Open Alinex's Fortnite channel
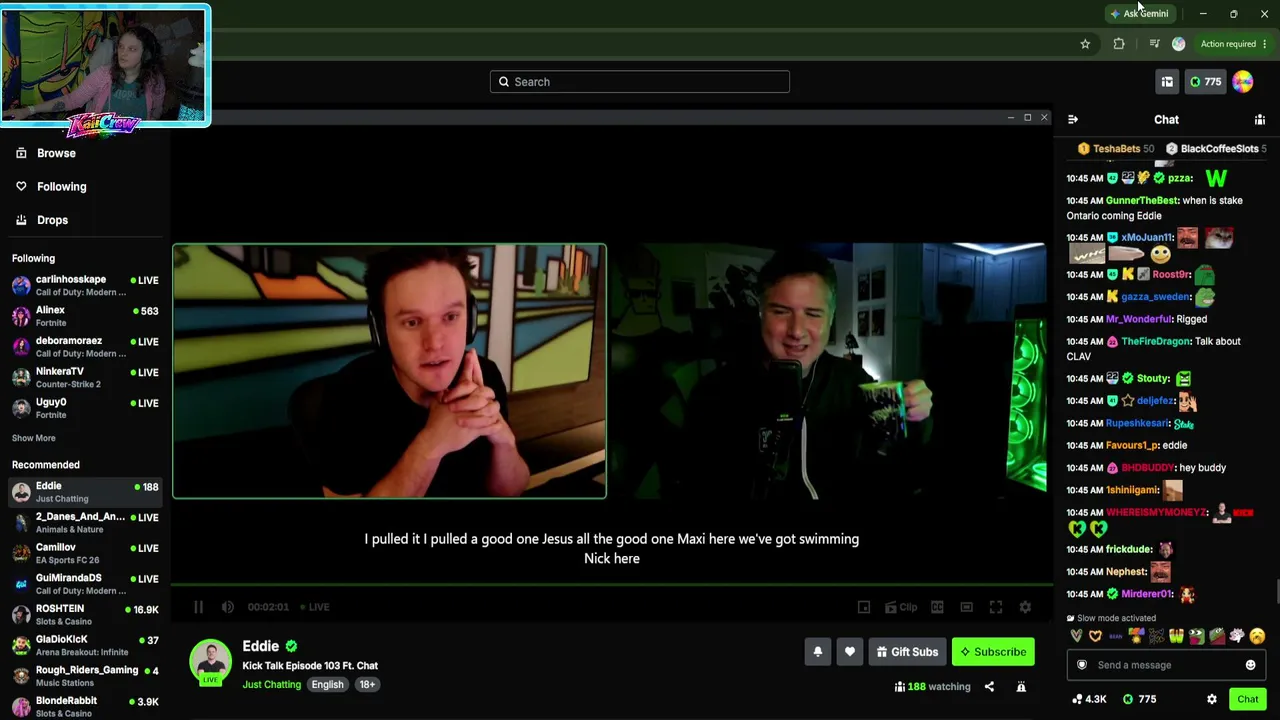This screenshot has height=720, width=1280. (85, 316)
